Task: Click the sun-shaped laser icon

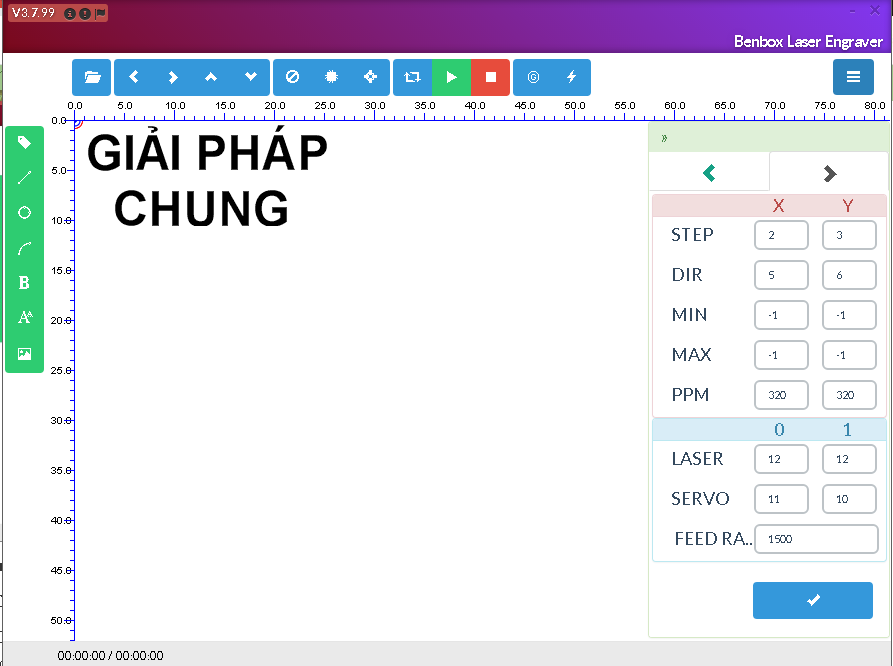Action: coord(331,77)
